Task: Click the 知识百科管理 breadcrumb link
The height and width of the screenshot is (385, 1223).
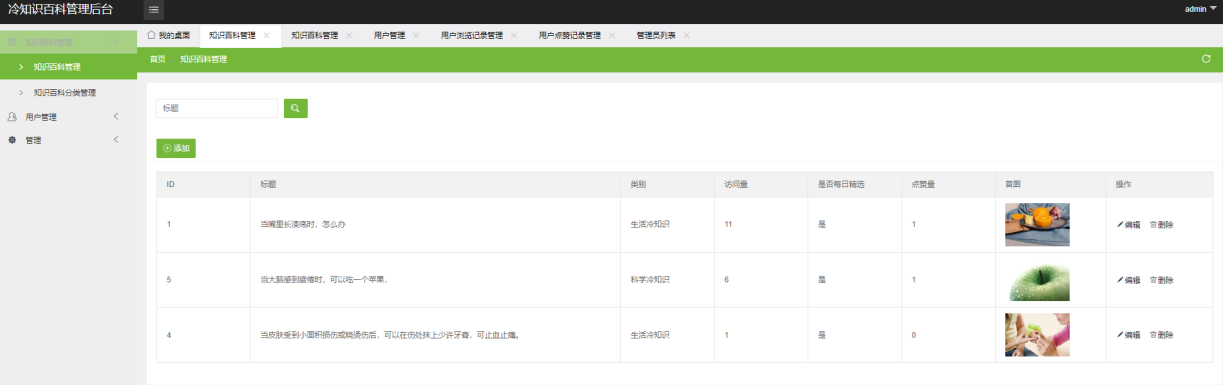Action: (203, 59)
